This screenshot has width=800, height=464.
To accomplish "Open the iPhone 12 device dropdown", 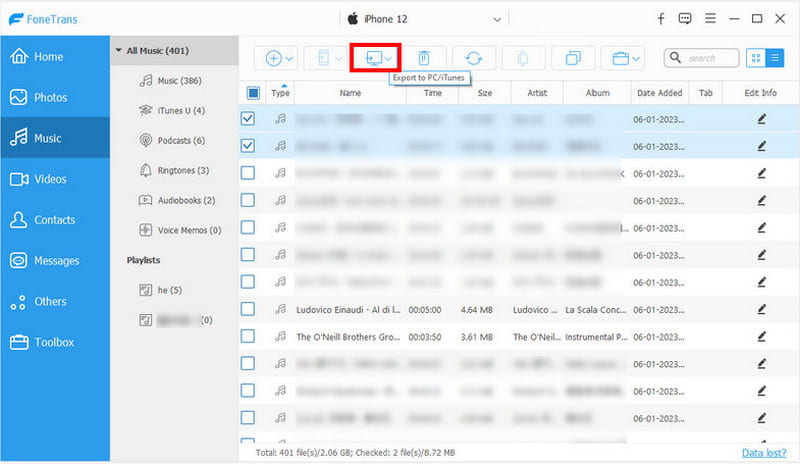I will point(424,19).
